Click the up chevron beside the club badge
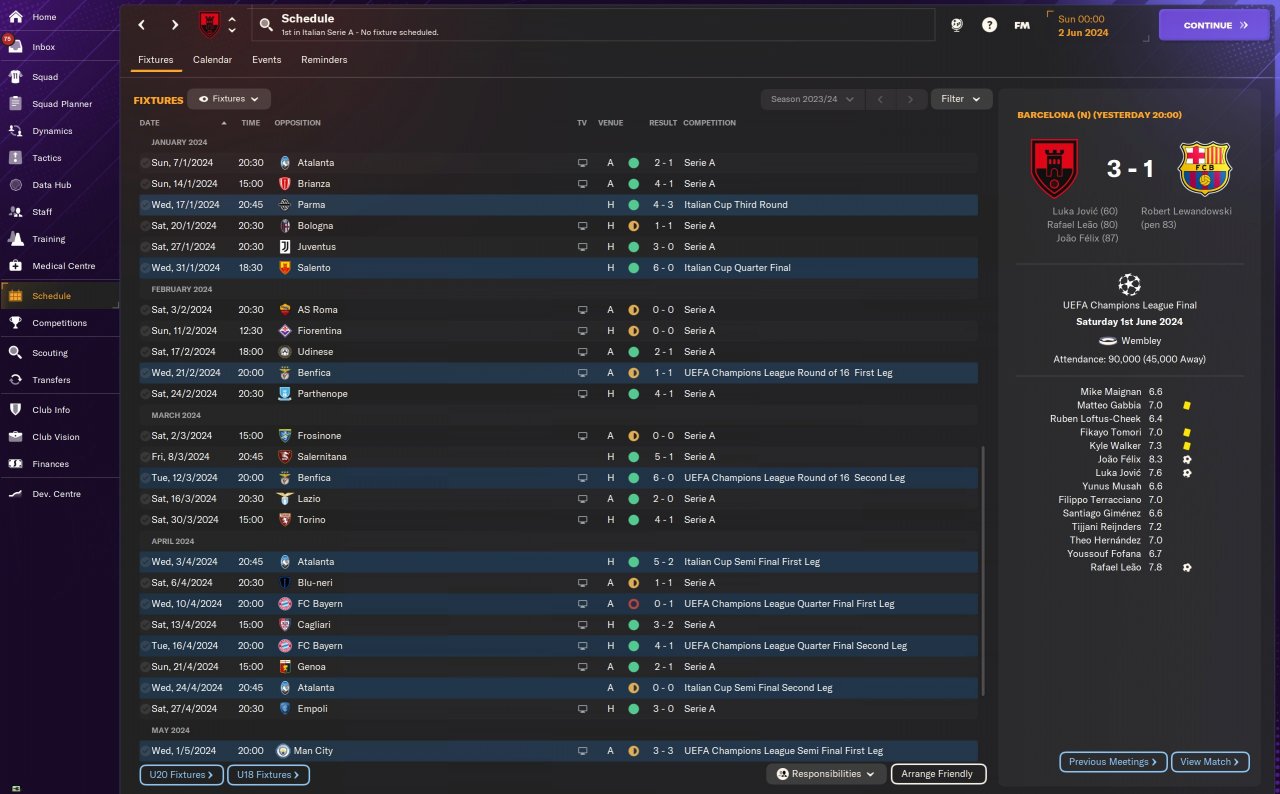The width and height of the screenshot is (1280, 794). (232, 19)
